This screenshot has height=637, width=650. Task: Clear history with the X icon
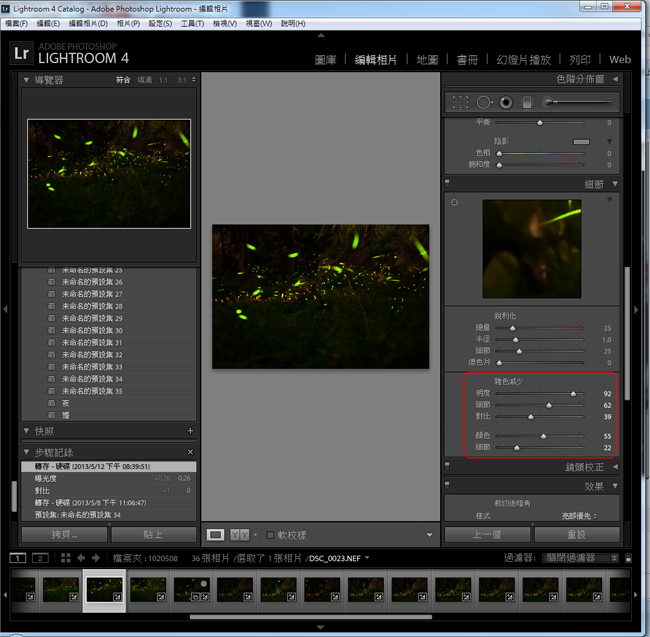coord(190,452)
